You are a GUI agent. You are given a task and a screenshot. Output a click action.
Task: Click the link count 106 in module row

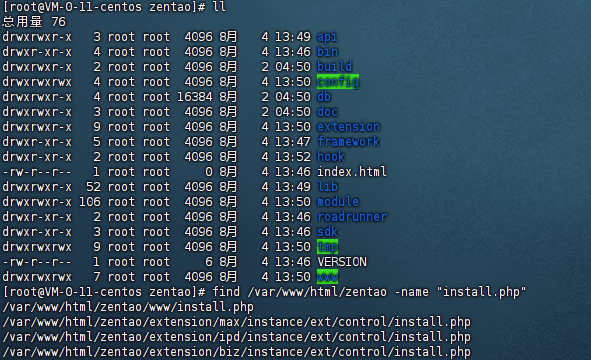tap(90, 202)
